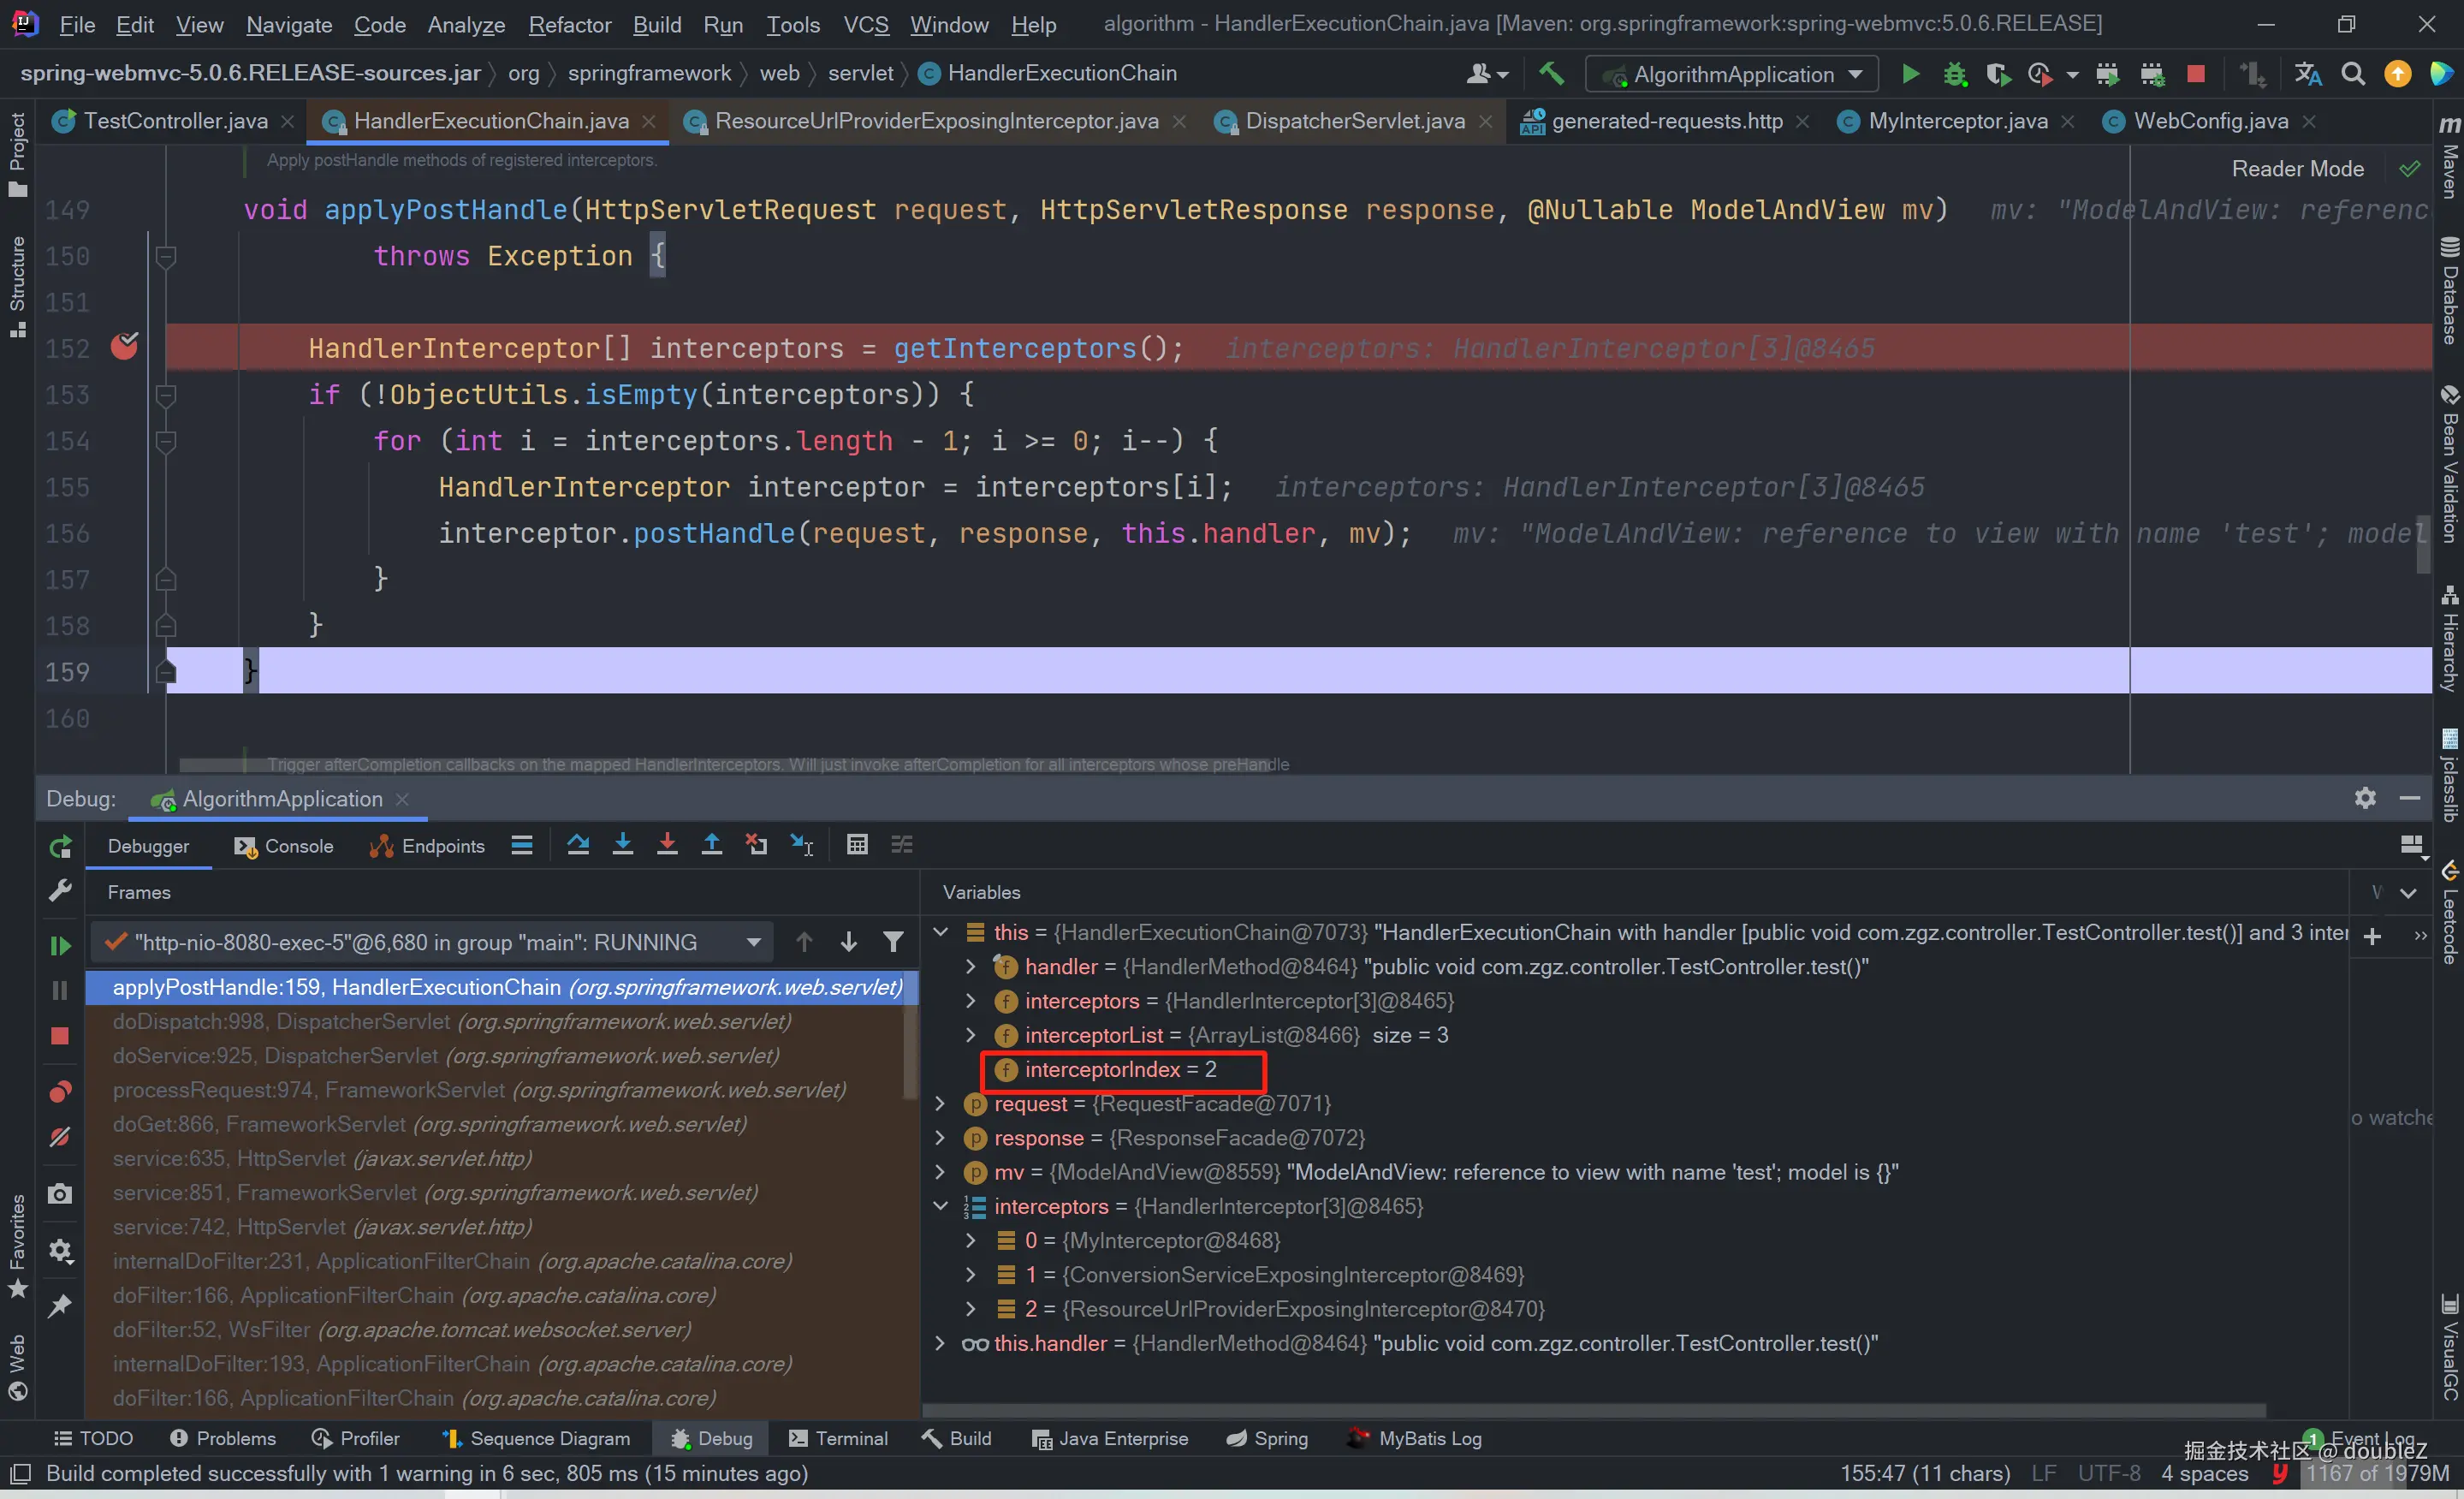Click the Resume Program icon
The width and height of the screenshot is (2464, 1499).
point(60,945)
